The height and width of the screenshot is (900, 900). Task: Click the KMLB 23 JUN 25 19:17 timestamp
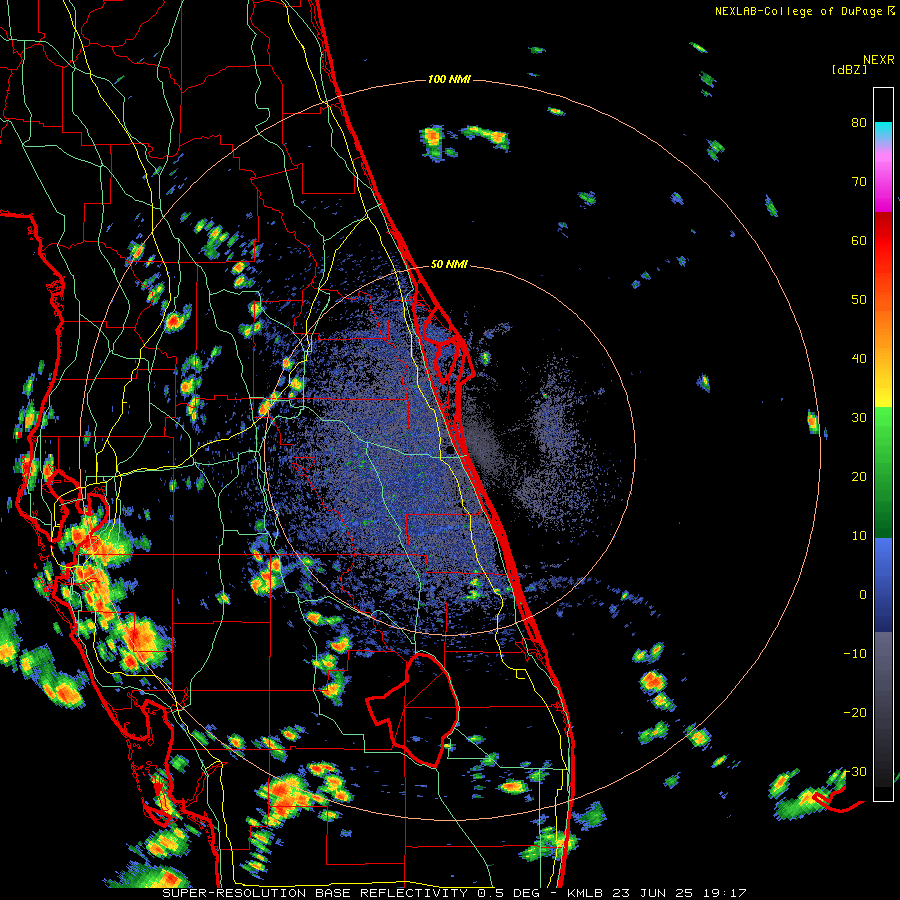click(x=657, y=893)
